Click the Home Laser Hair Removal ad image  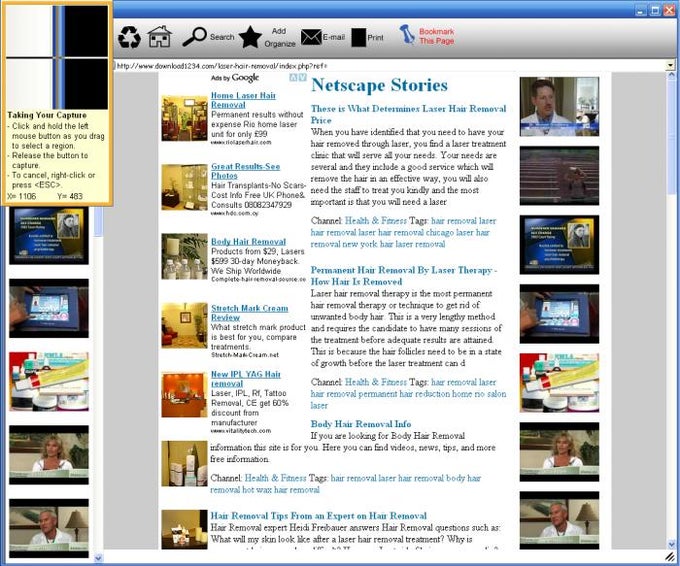[184, 118]
